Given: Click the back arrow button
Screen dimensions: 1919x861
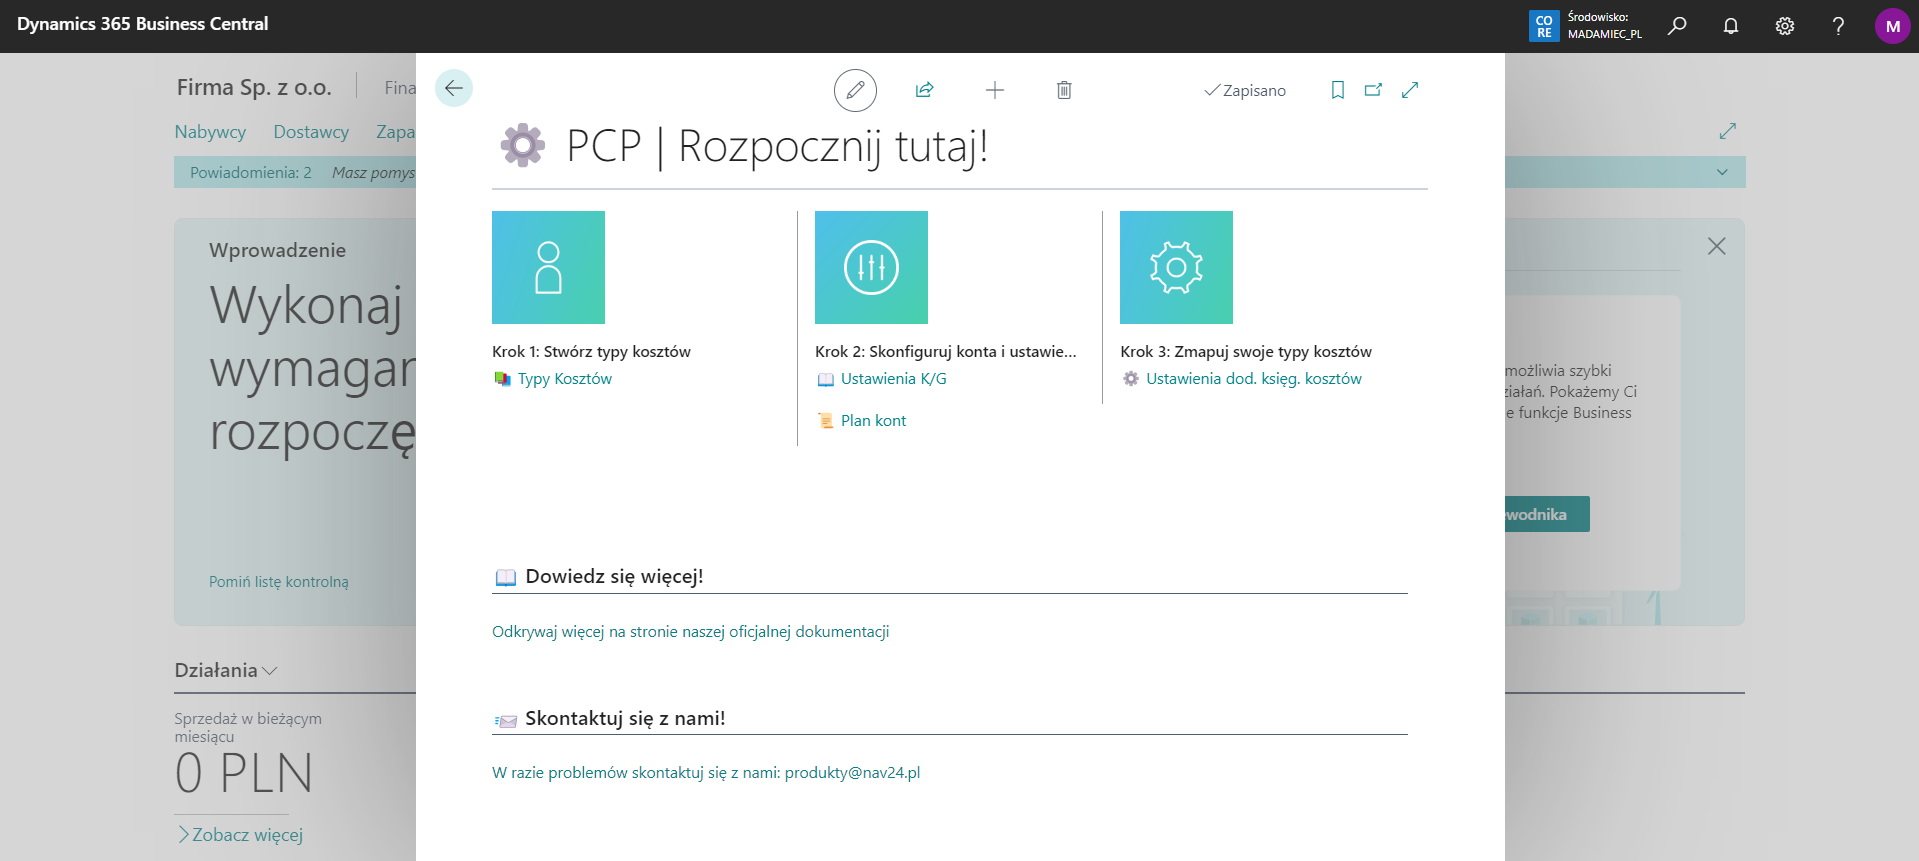Looking at the screenshot, I should pyautogui.click(x=454, y=89).
